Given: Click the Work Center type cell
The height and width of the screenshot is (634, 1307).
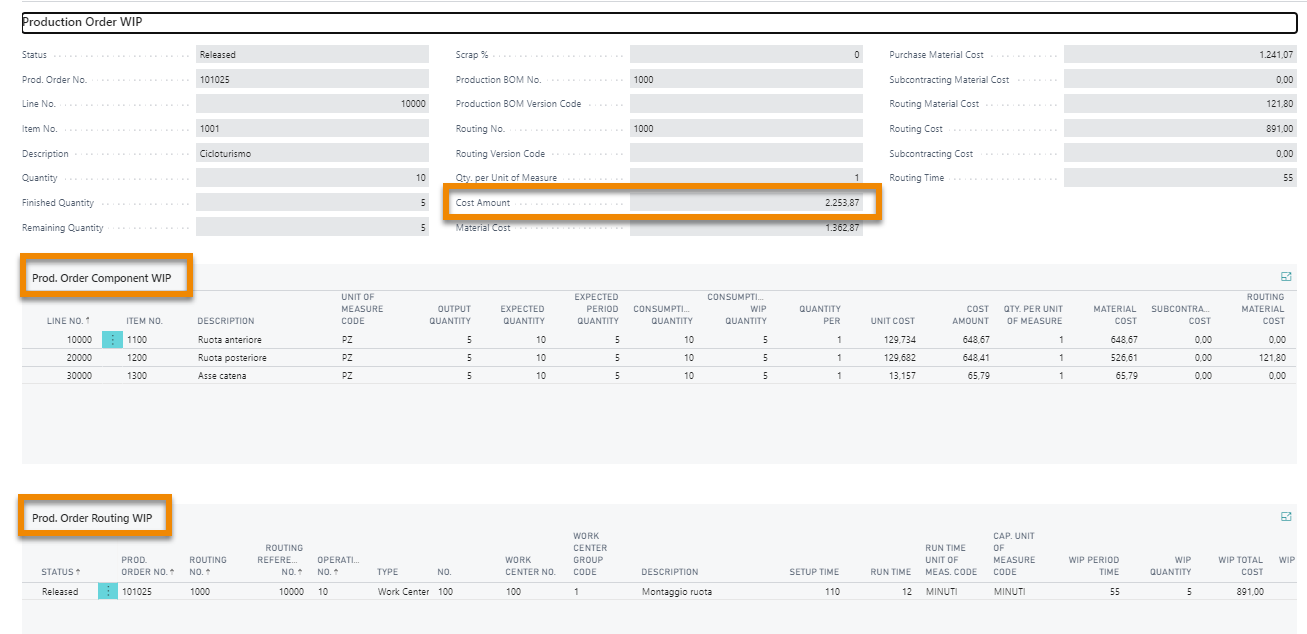Looking at the screenshot, I should pos(403,592).
